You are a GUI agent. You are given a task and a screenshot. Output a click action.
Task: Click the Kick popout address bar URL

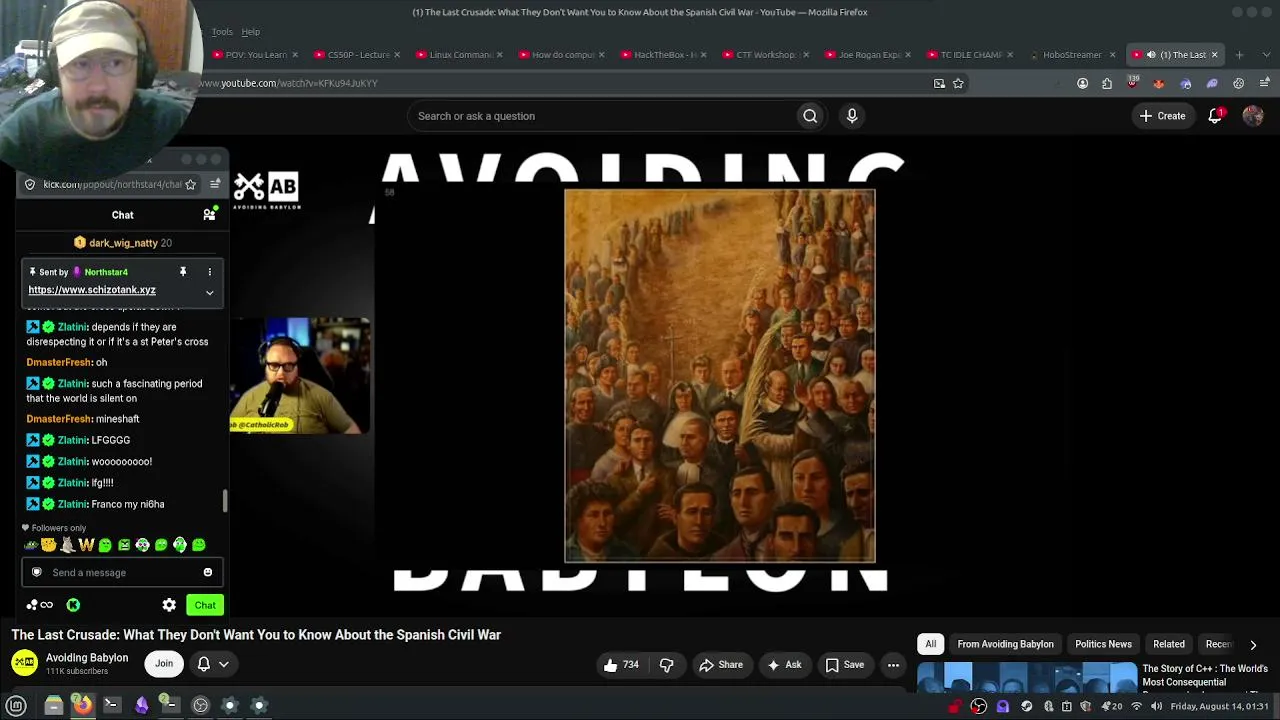112,185
